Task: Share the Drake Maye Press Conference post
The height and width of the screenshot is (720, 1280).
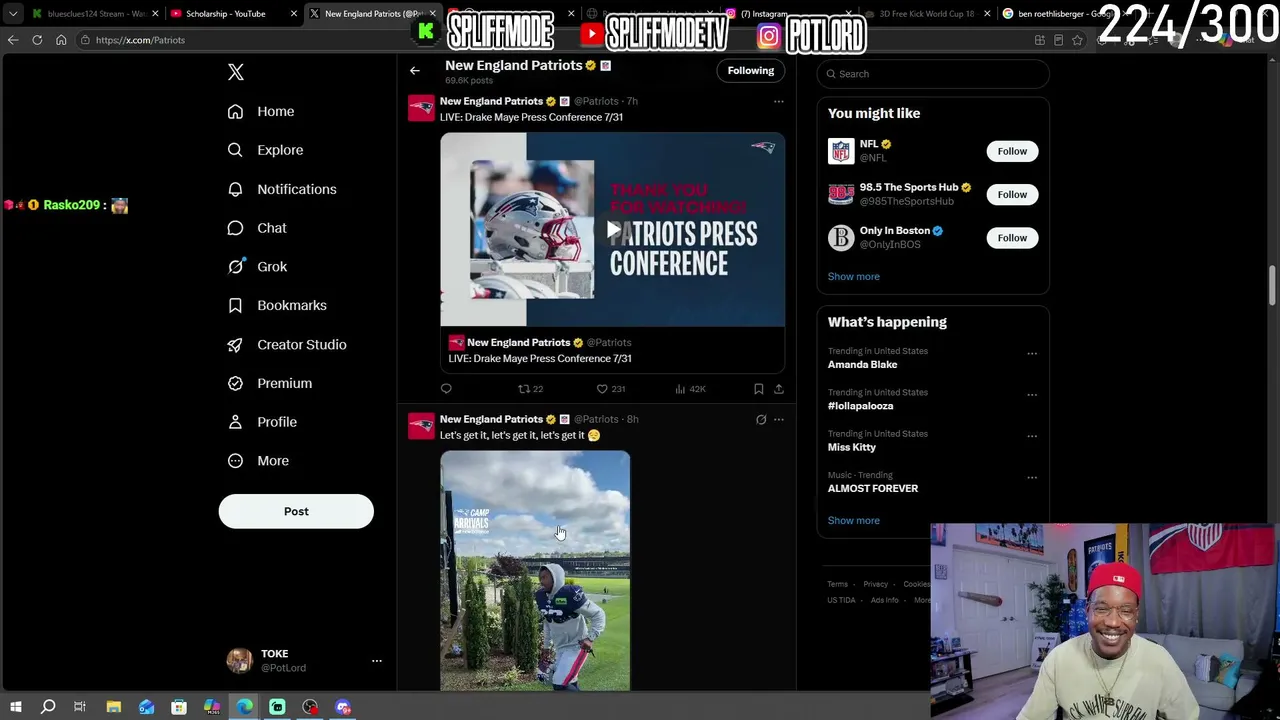Action: tap(779, 389)
